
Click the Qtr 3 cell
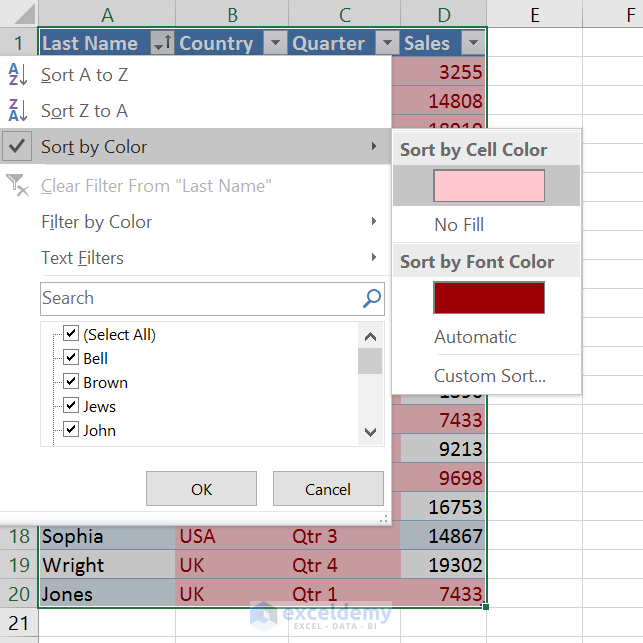pos(344,536)
